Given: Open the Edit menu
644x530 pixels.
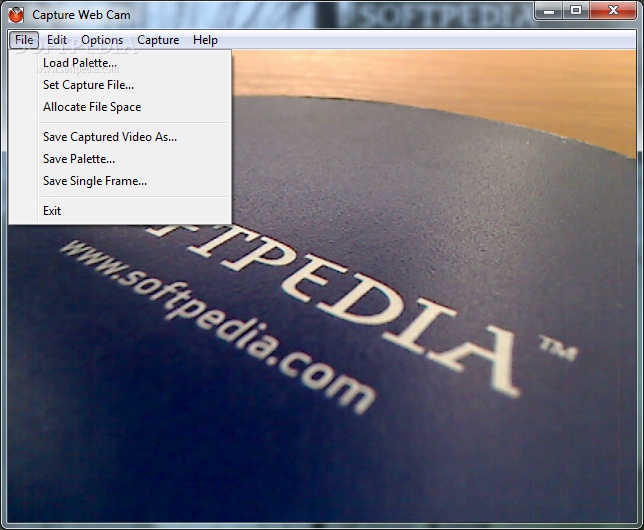Looking at the screenshot, I should click(x=57, y=40).
